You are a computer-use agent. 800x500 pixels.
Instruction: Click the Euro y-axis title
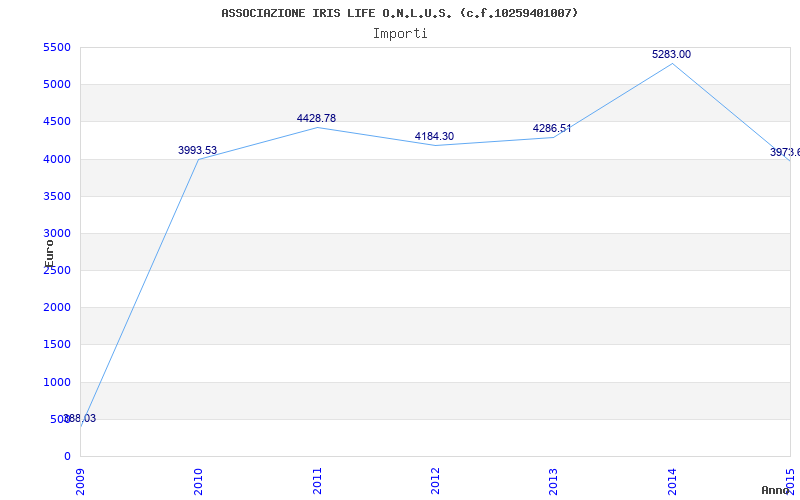click(49, 253)
